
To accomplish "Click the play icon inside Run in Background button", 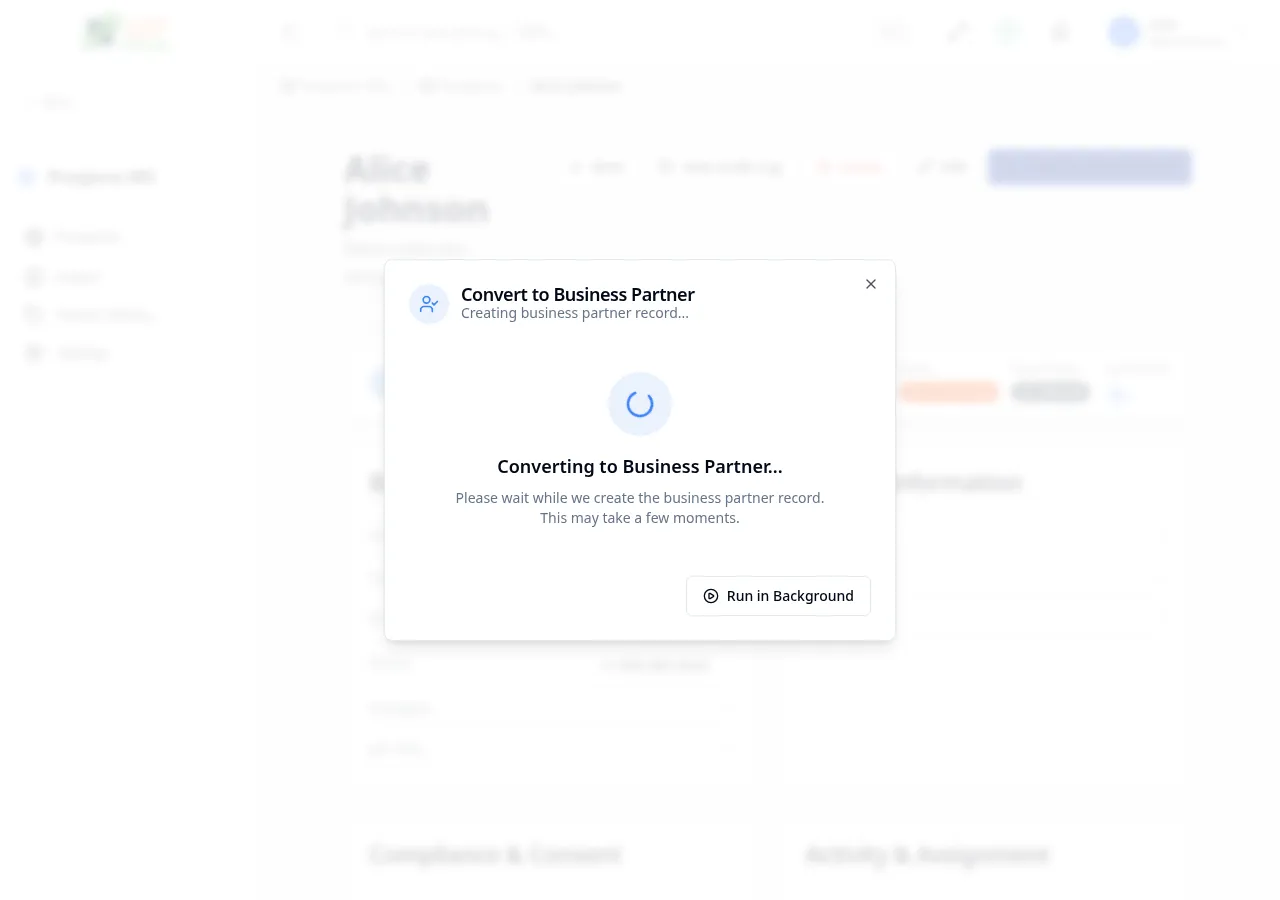I will (x=711, y=596).
